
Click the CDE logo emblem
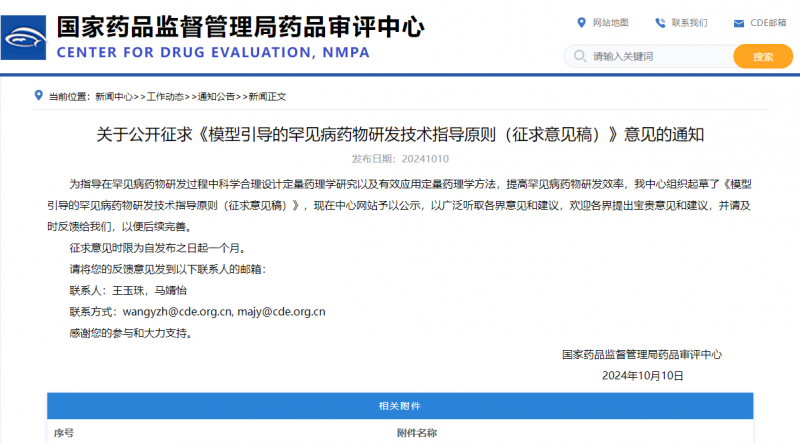26,39
